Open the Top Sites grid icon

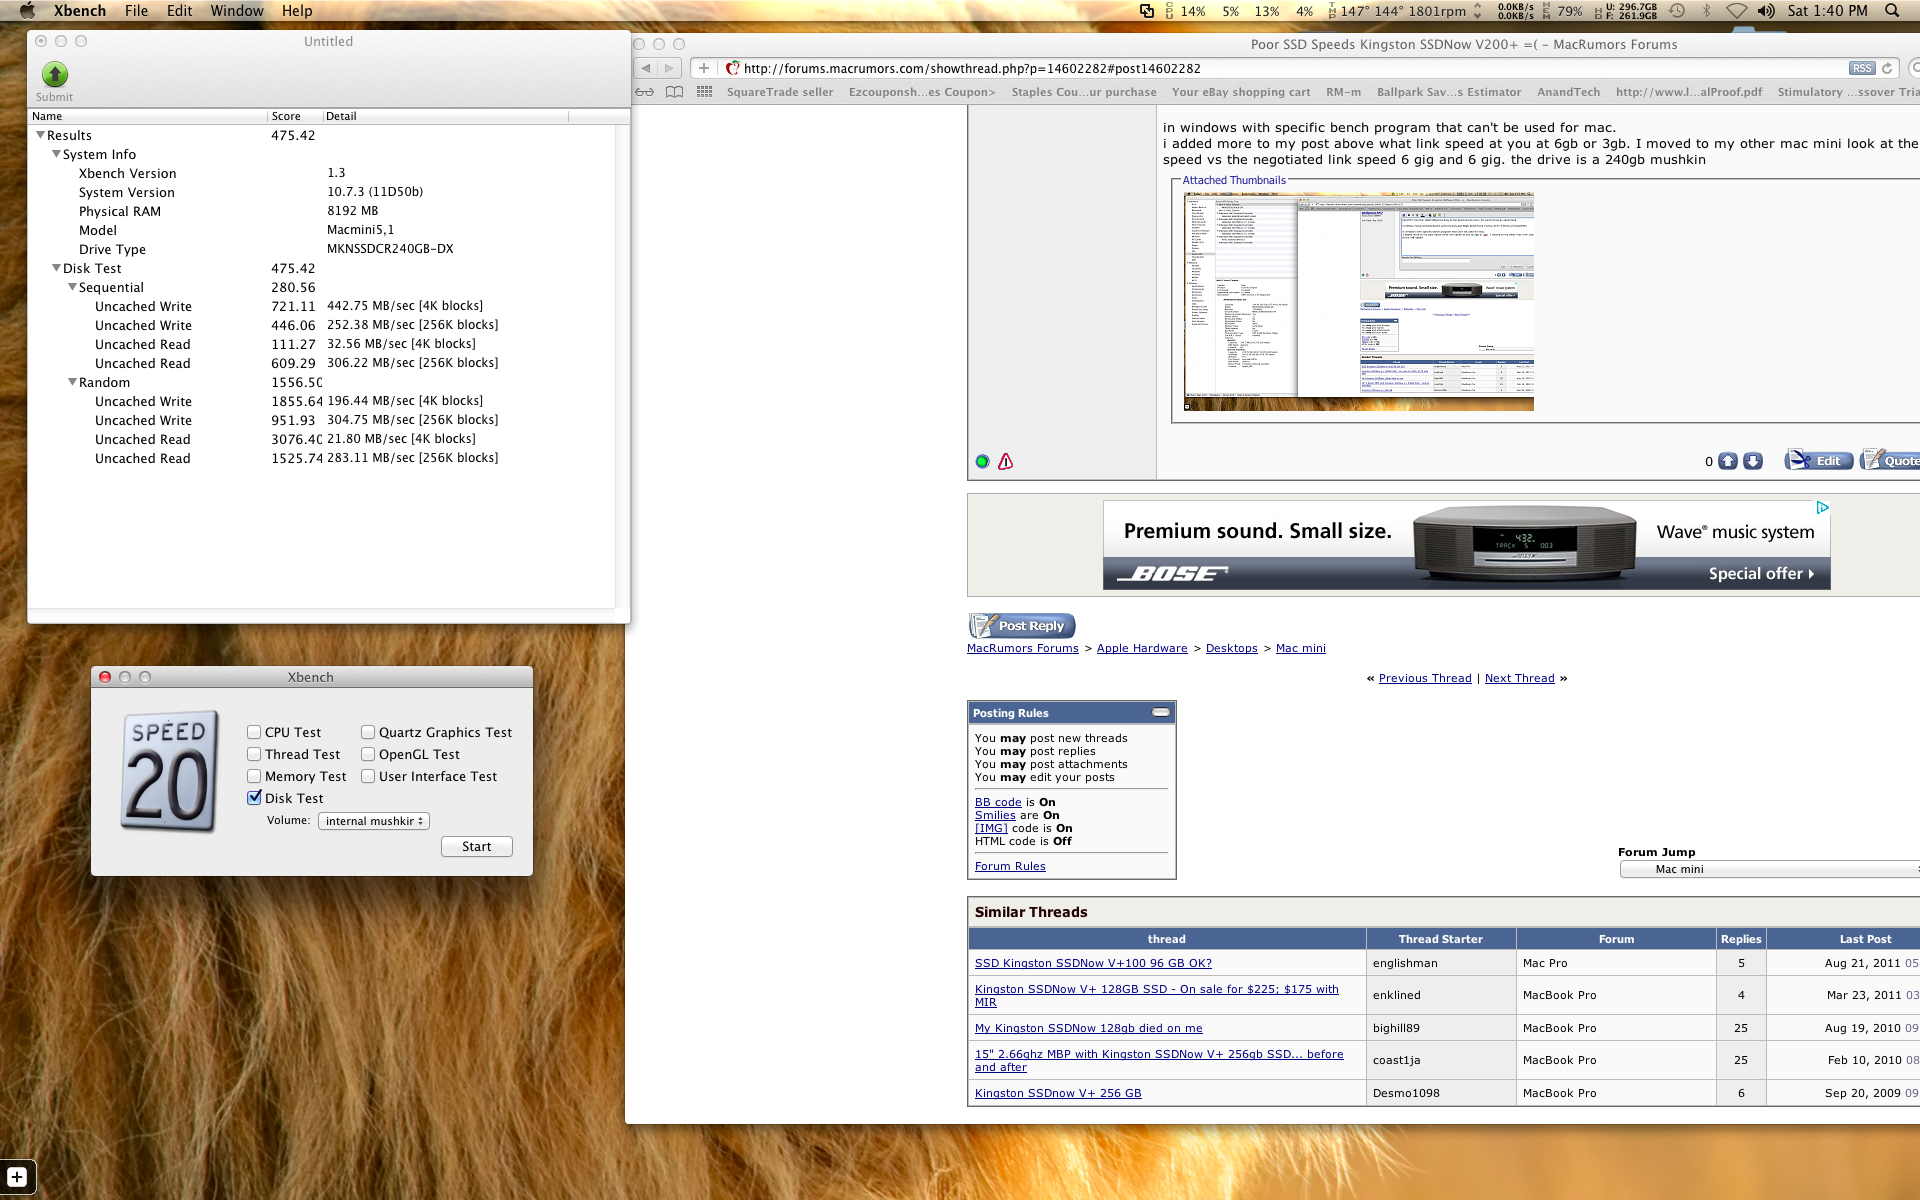(705, 92)
